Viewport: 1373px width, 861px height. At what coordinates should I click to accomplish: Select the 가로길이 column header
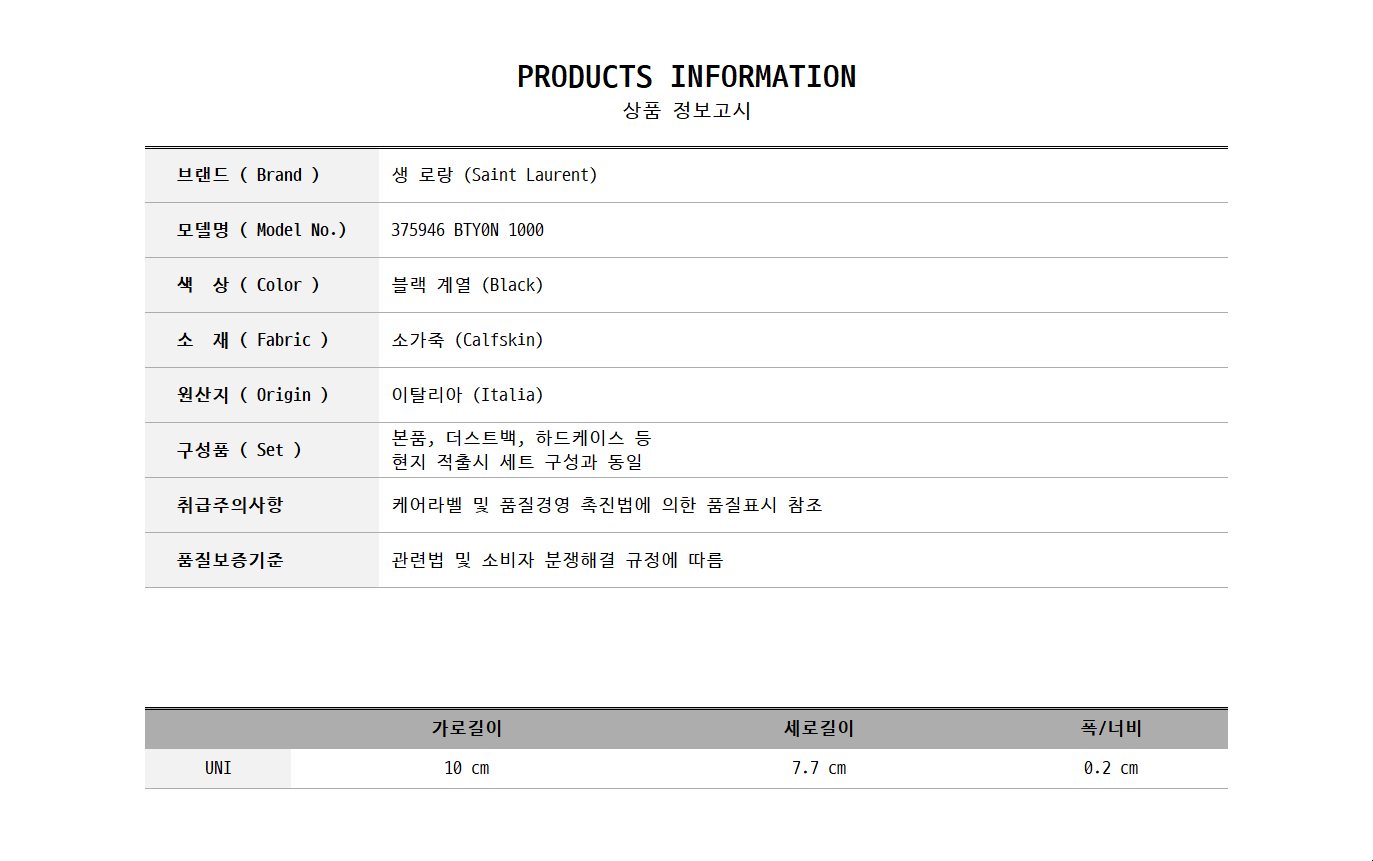coord(467,729)
